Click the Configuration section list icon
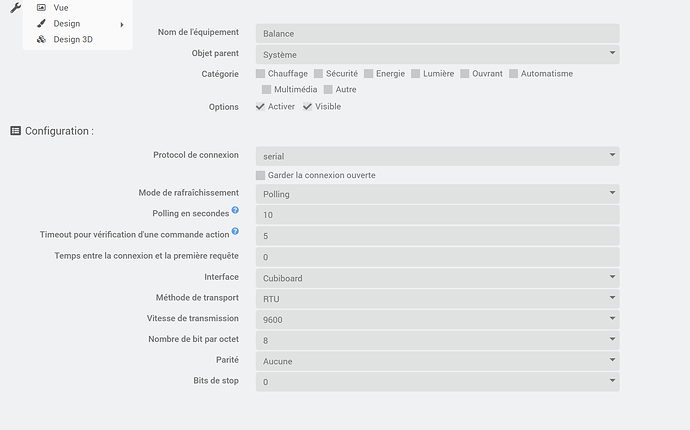The width and height of the screenshot is (690, 430). 15,131
